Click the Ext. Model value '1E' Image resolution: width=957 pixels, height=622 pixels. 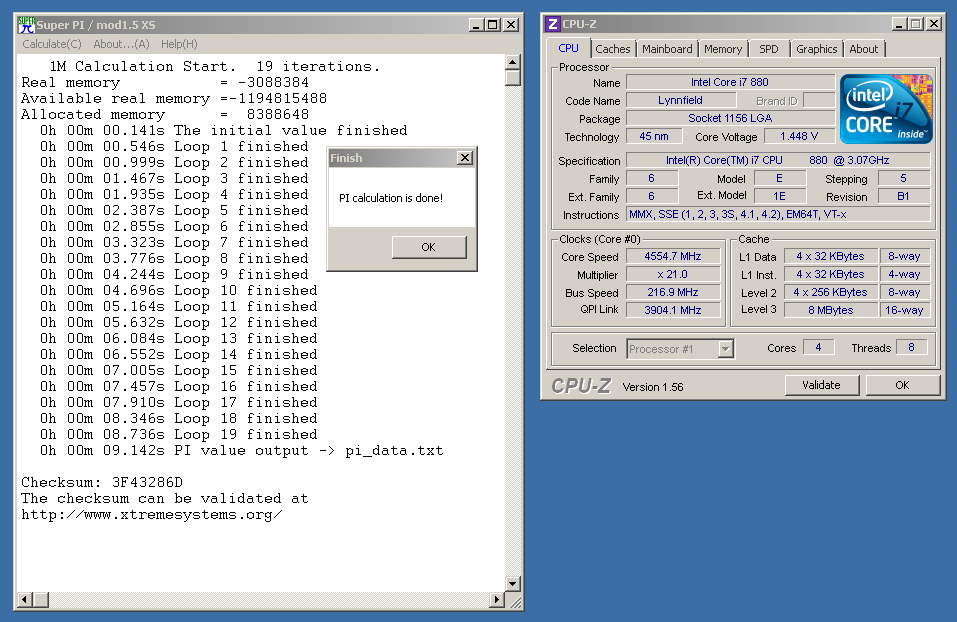[780, 196]
